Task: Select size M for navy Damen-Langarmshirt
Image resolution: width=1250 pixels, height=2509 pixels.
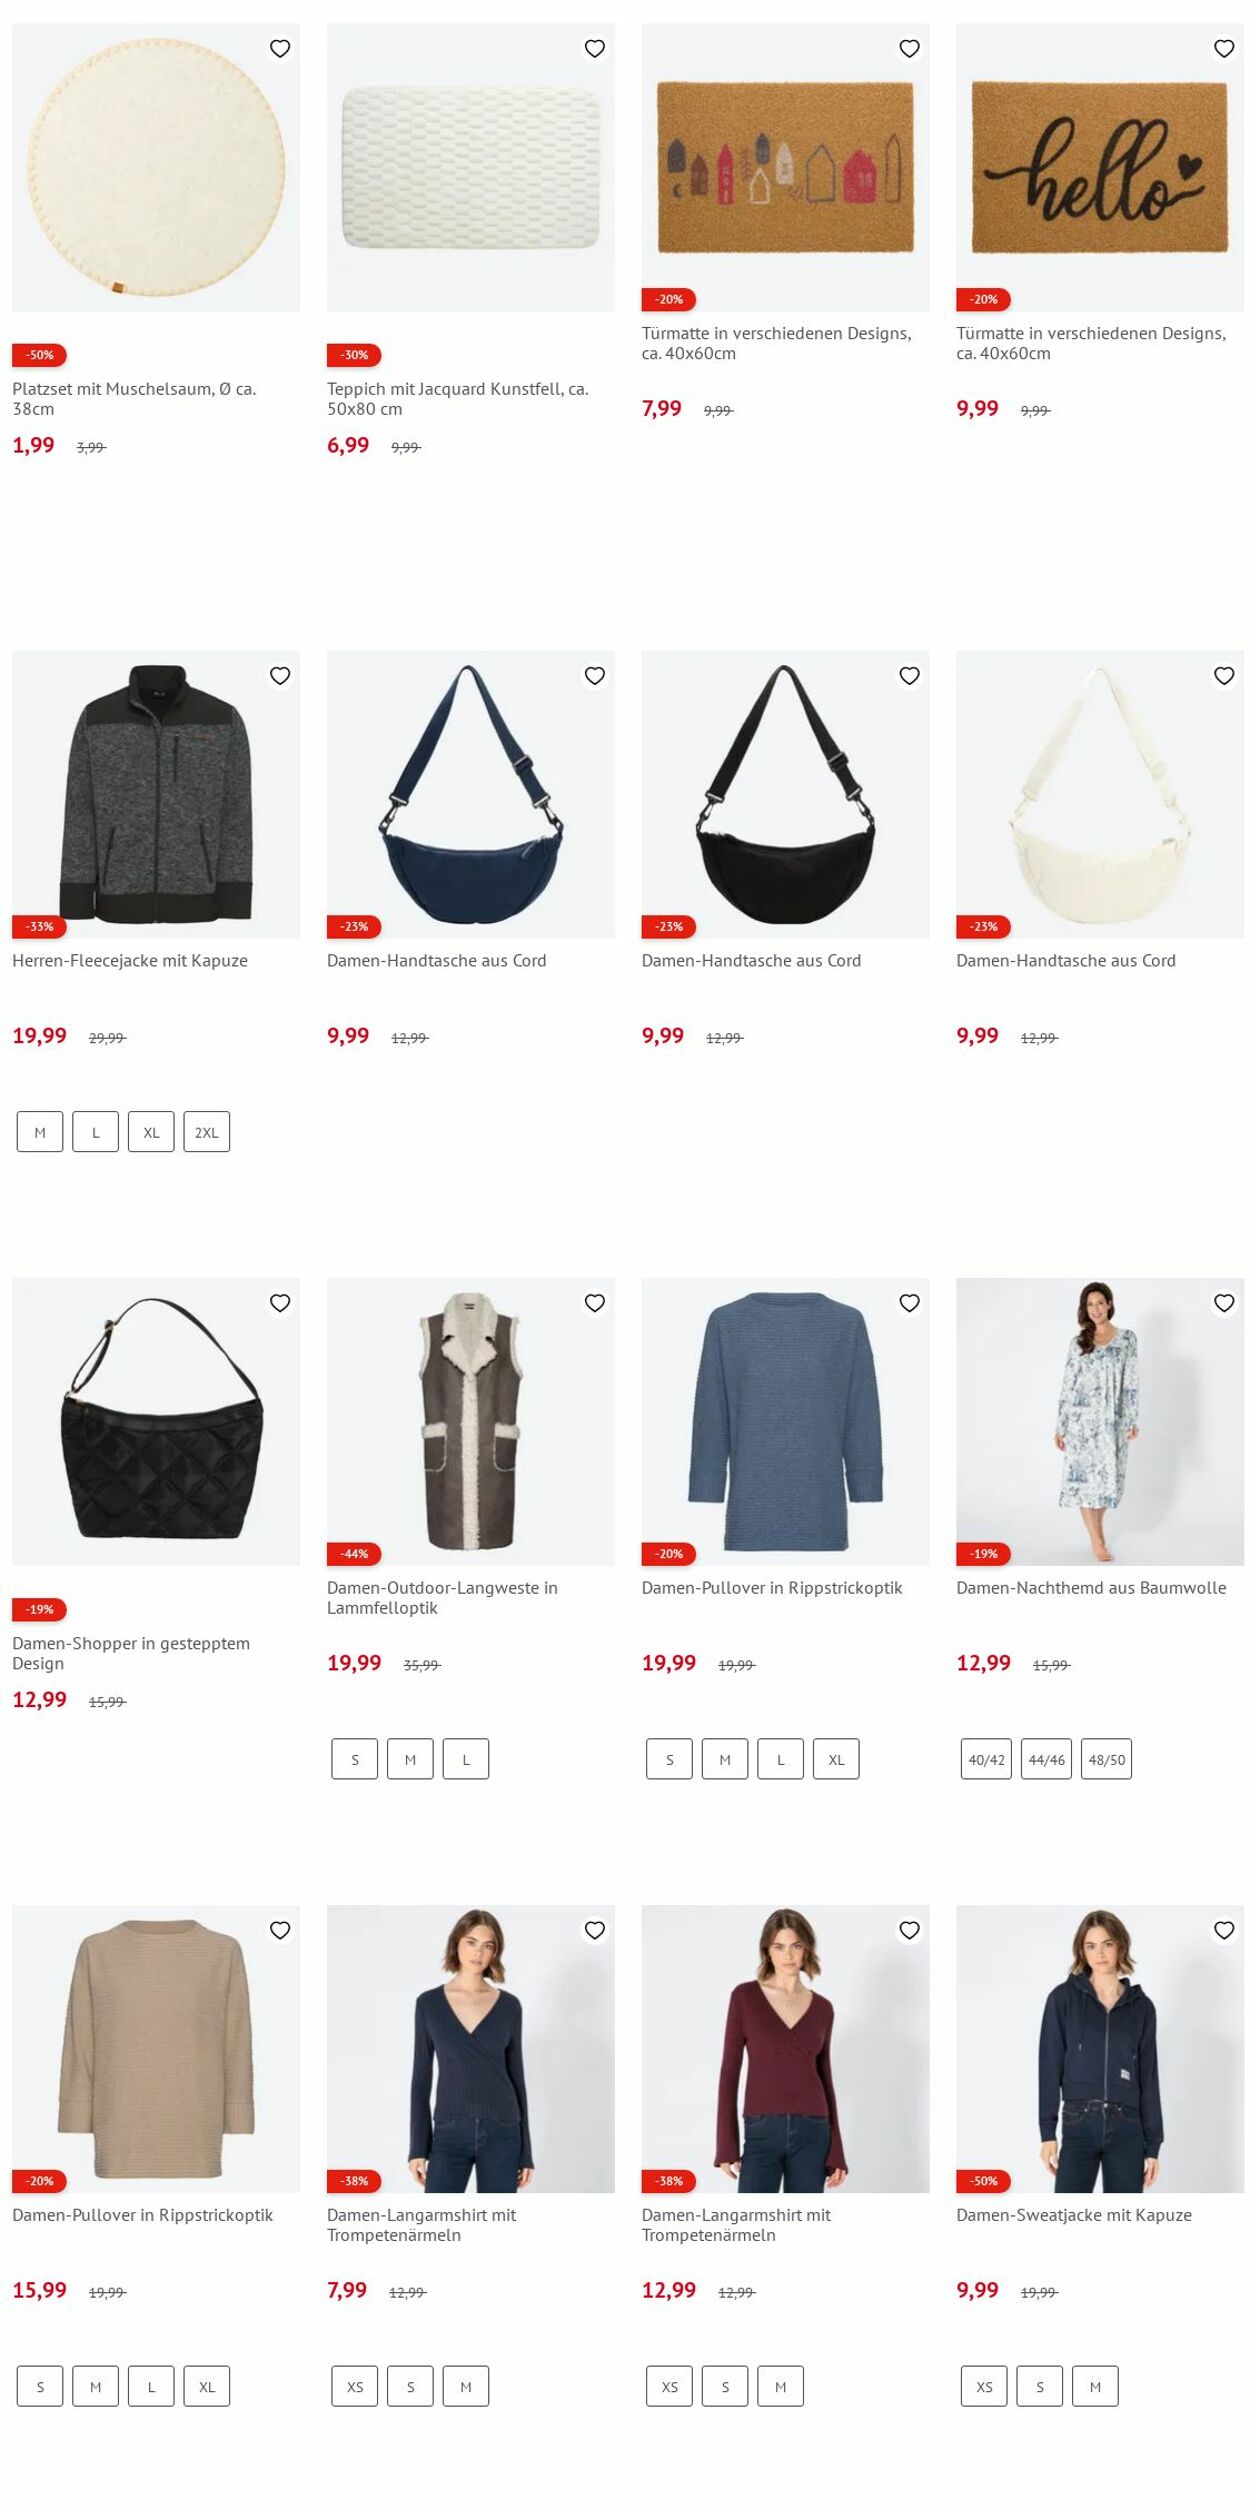Action: pos(466,2386)
